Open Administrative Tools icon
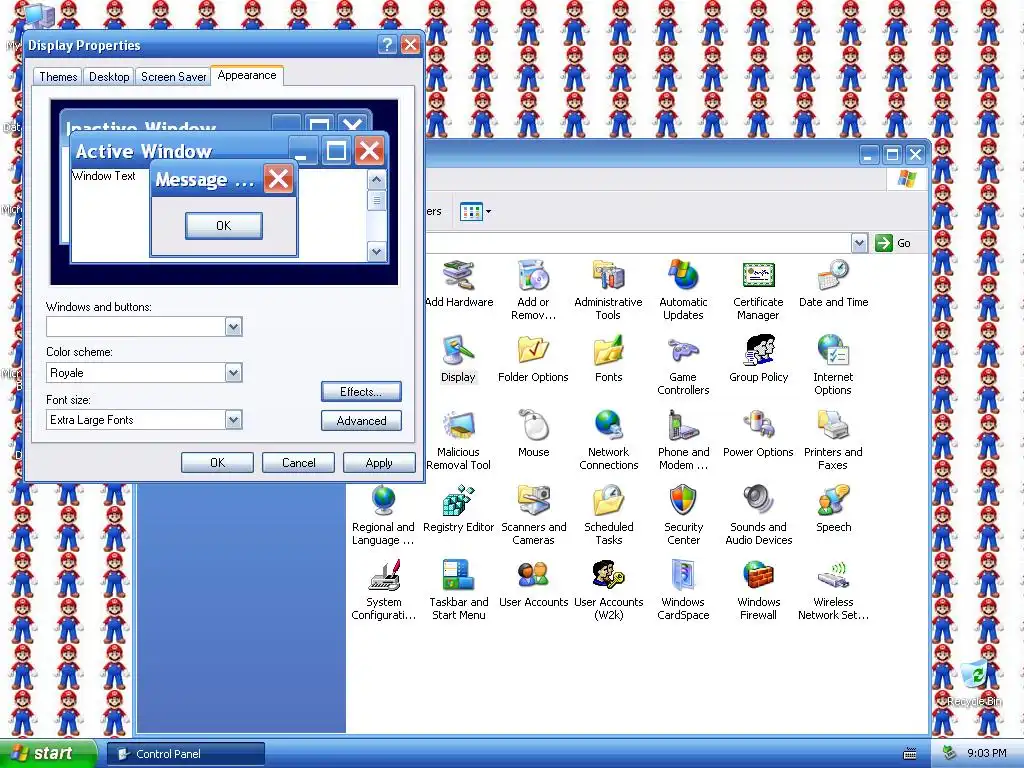 coord(608,290)
